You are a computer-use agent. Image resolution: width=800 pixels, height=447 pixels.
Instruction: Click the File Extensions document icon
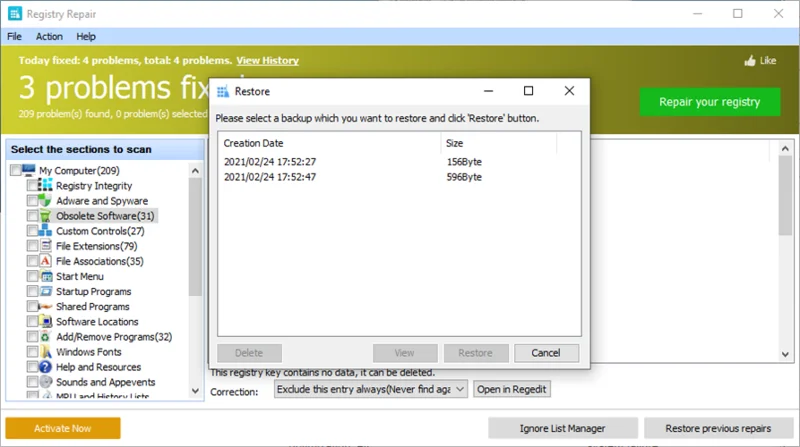click(45, 246)
